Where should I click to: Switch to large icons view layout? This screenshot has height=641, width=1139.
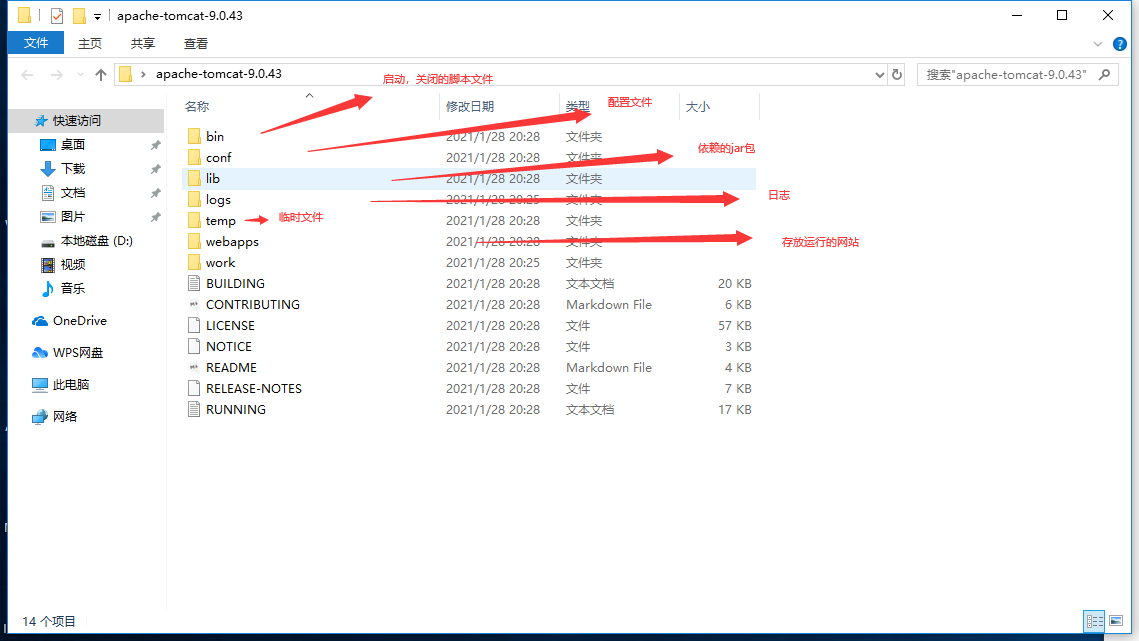coord(1116,621)
